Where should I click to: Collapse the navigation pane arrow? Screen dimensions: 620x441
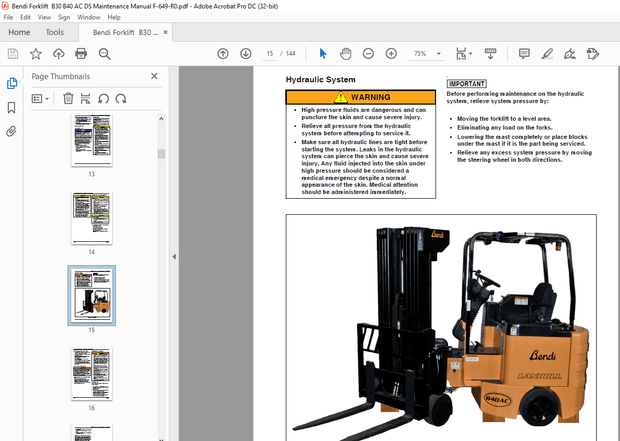[x=174, y=257]
